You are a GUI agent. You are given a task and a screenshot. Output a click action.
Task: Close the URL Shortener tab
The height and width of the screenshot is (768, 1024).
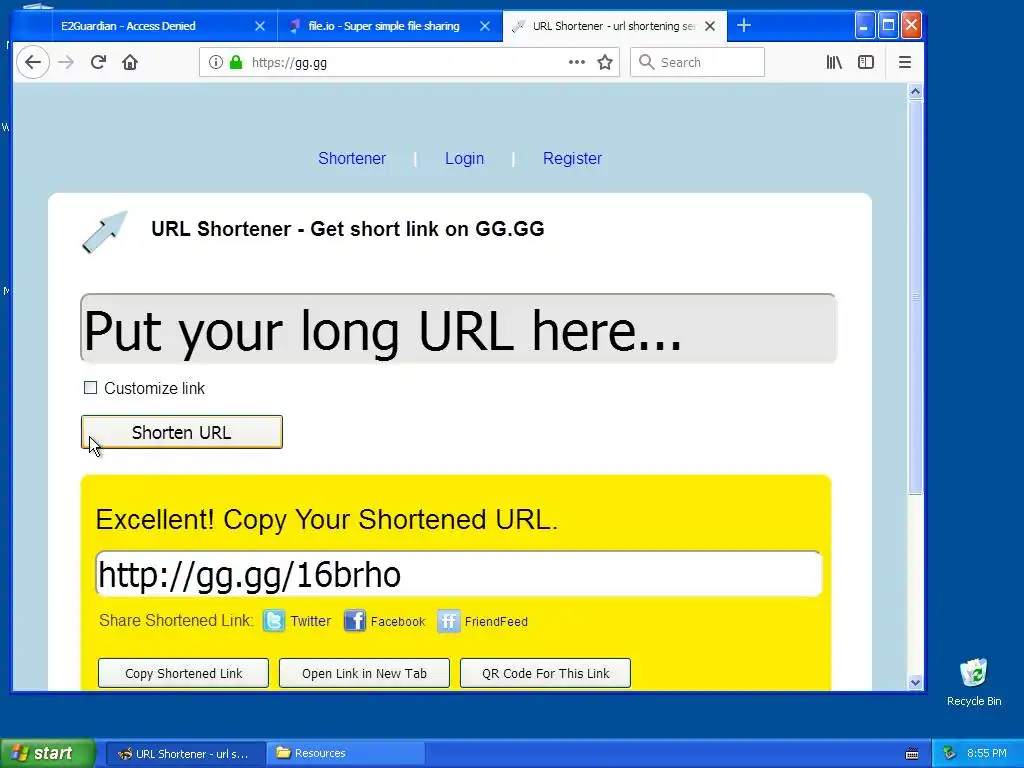(x=710, y=26)
